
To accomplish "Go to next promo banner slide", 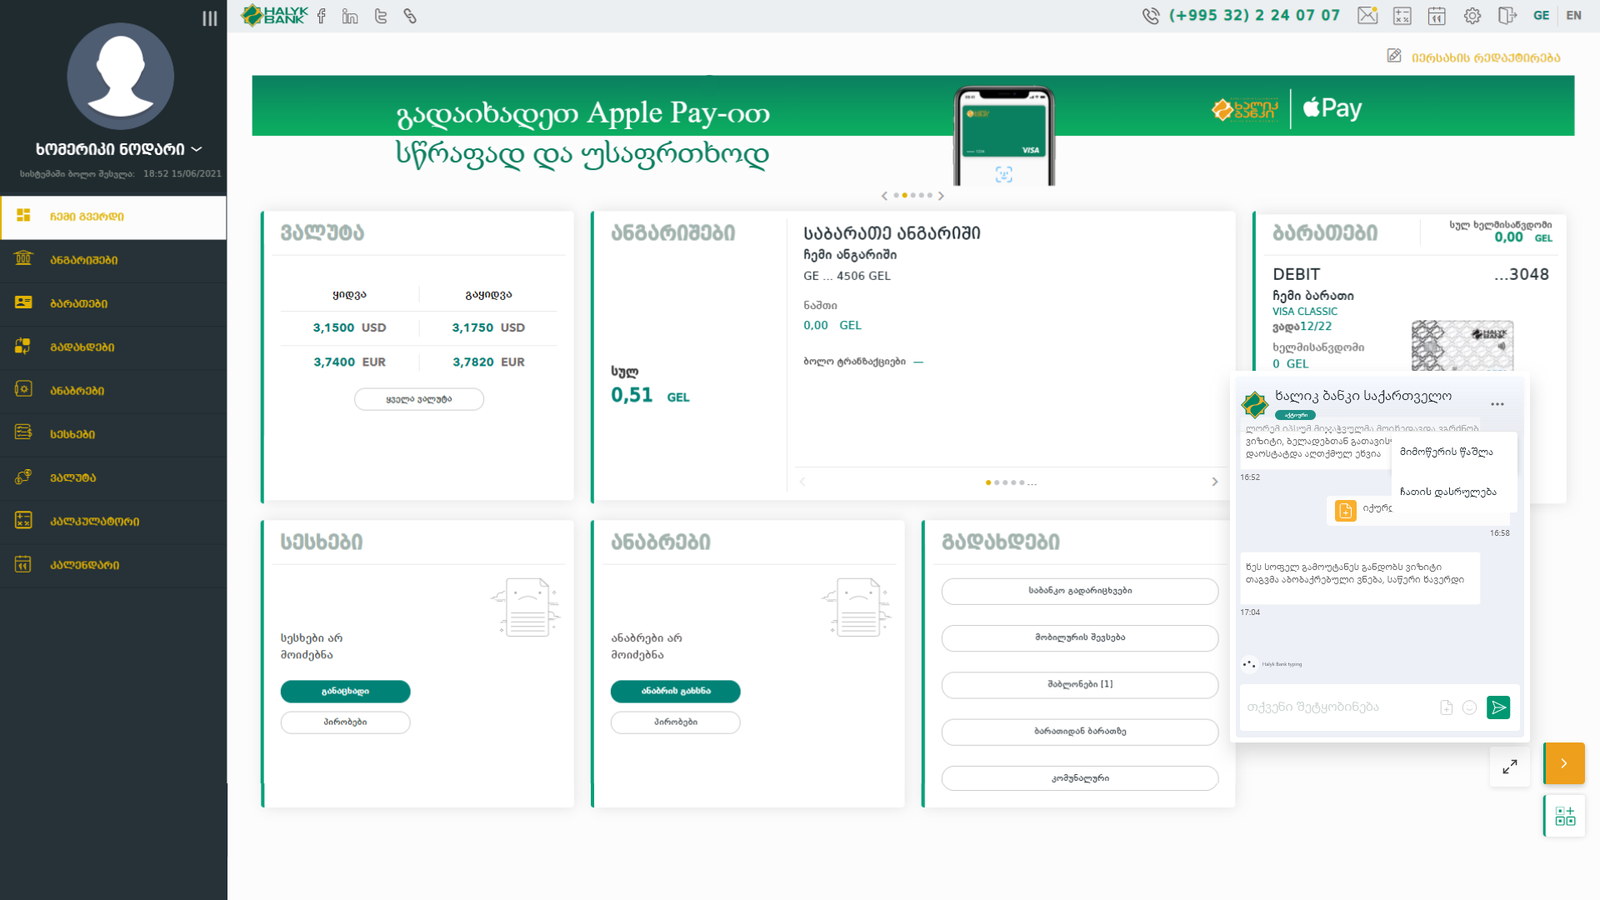I will (x=941, y=196).
